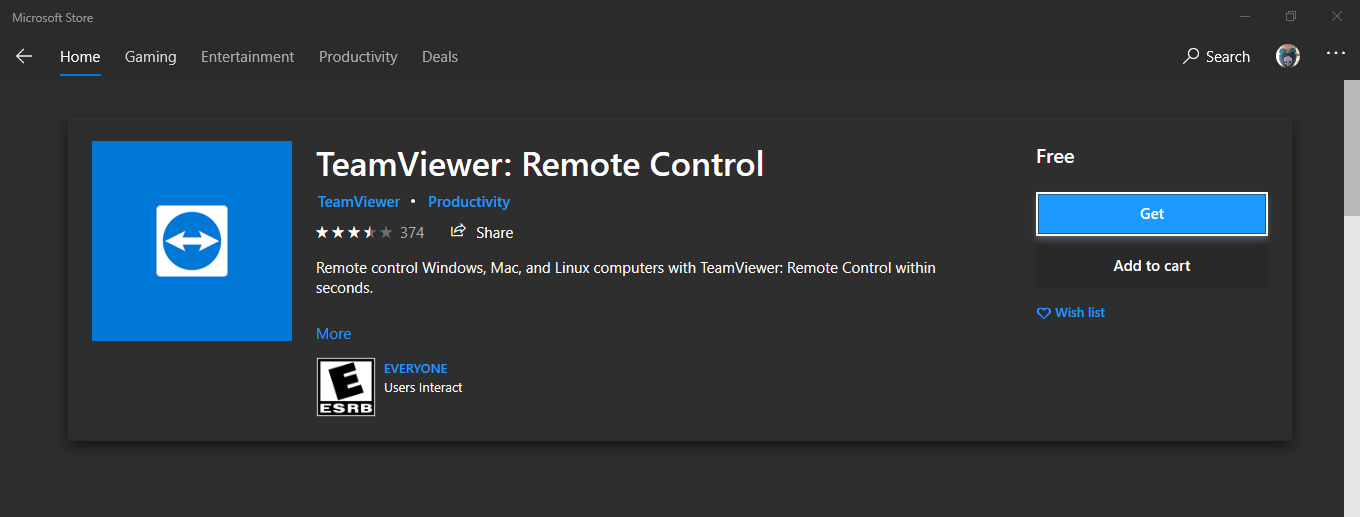This screenshot has height=517, width=1360.
Task: Expand description with More link
Action: coord(334,334)
